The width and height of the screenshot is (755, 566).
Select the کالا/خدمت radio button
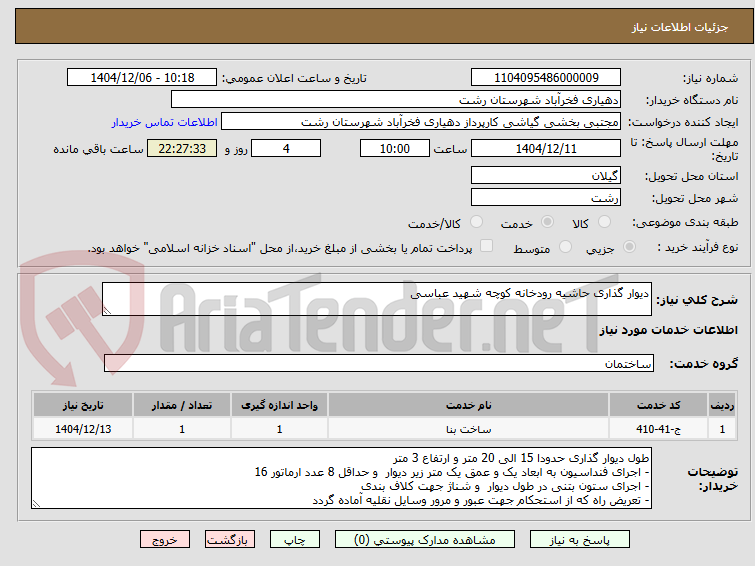pos(476,222)
